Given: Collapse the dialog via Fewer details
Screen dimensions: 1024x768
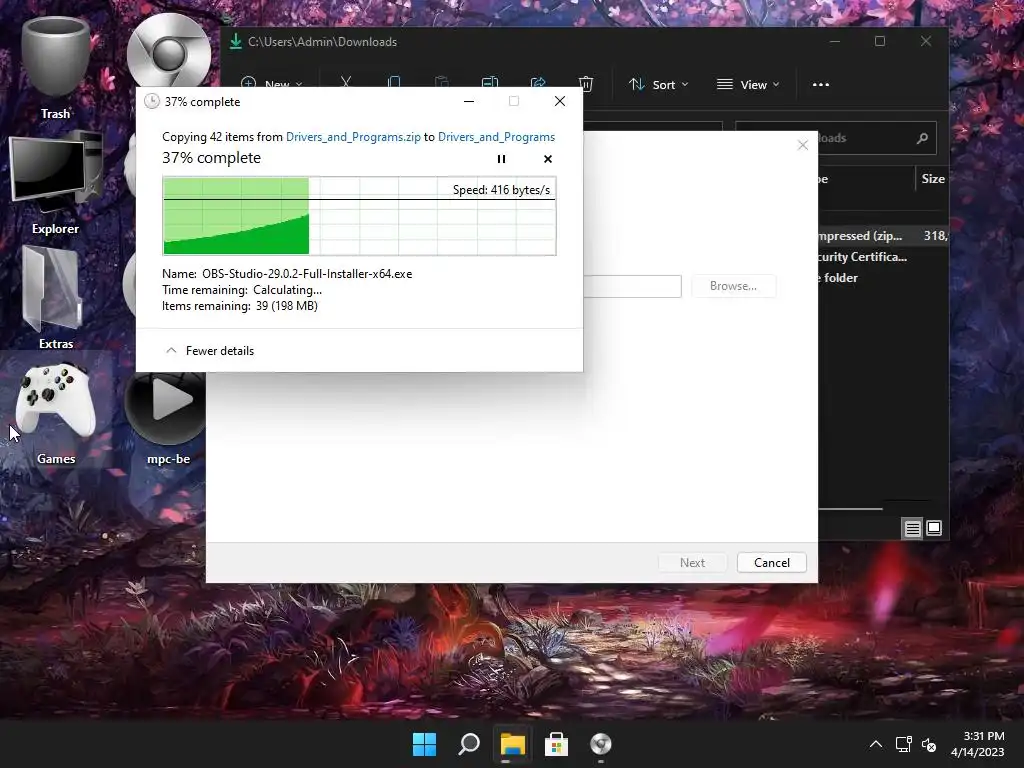Looking at the screenshot, I should point(210,351).
